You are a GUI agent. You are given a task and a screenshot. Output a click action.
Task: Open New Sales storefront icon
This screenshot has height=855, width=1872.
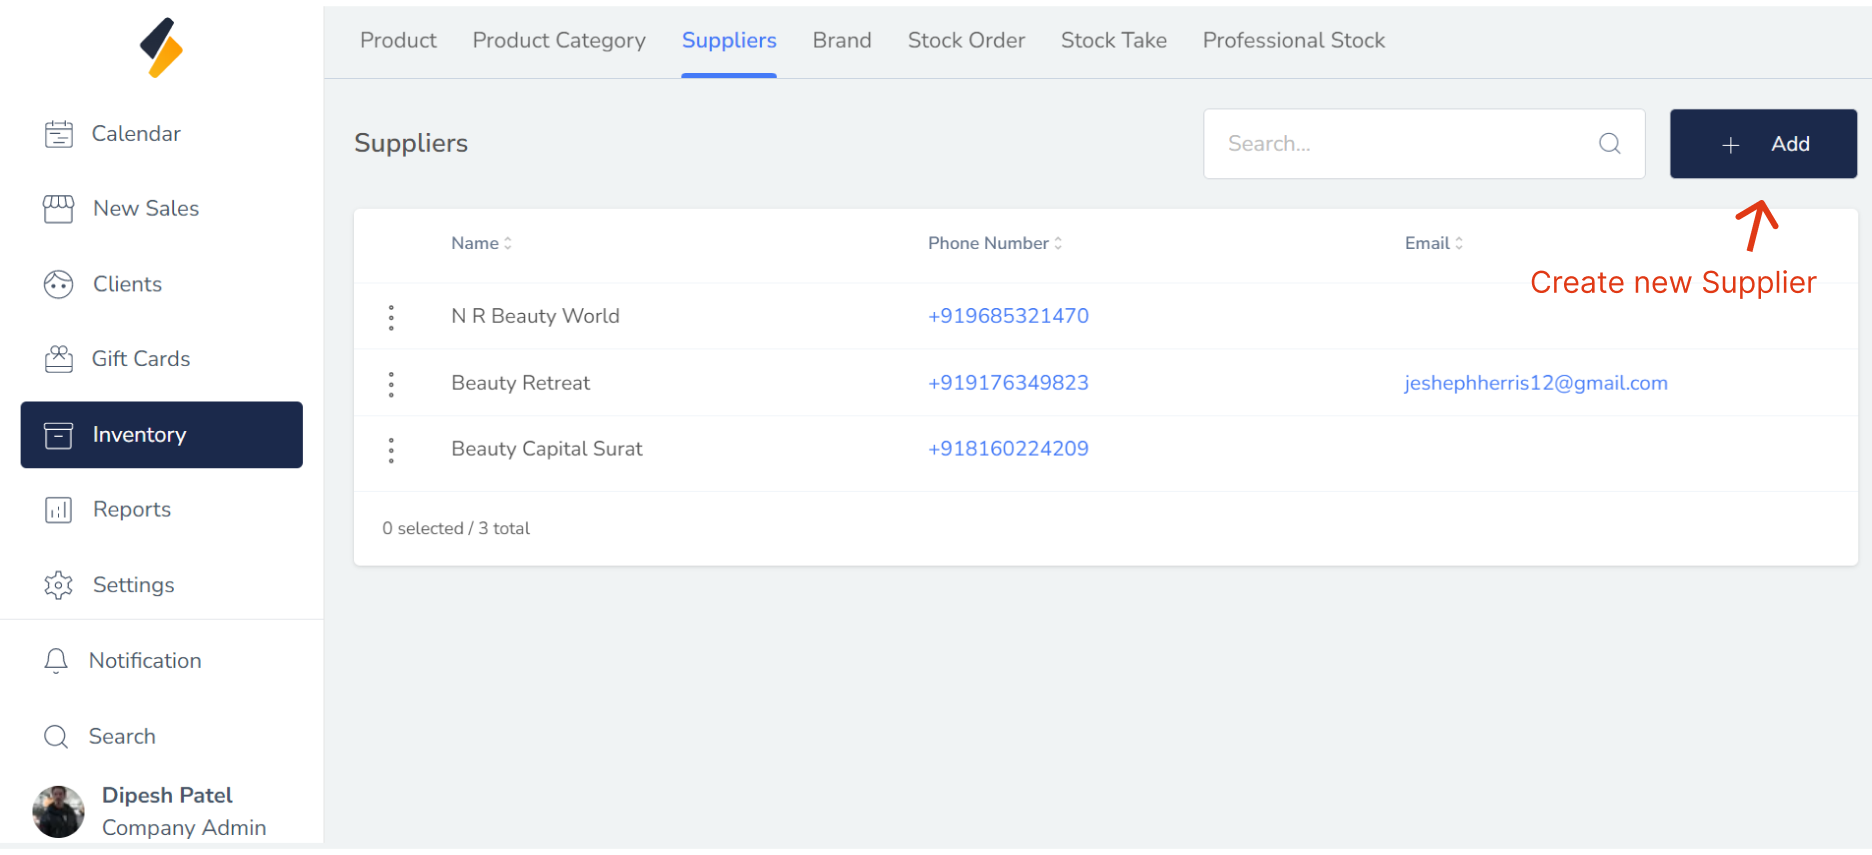point(59,209)
